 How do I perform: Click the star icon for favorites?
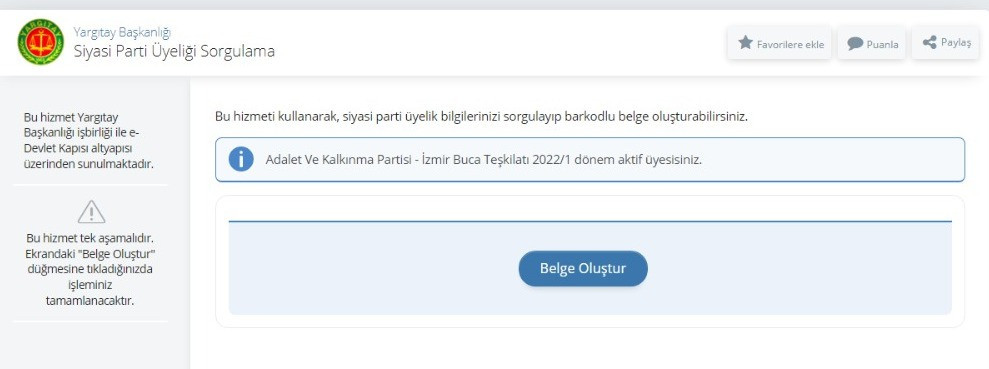(746, 43)
